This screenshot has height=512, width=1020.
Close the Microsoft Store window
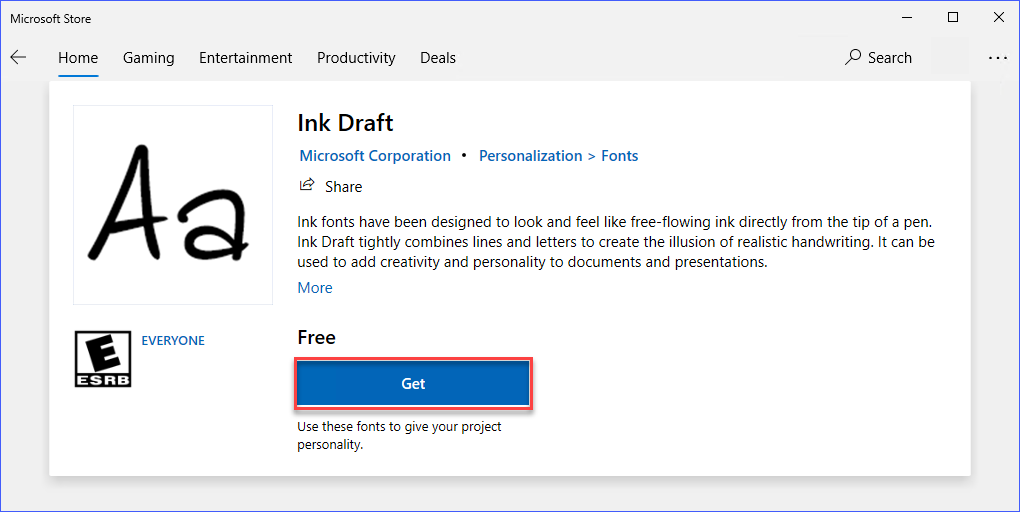[999, 18]
